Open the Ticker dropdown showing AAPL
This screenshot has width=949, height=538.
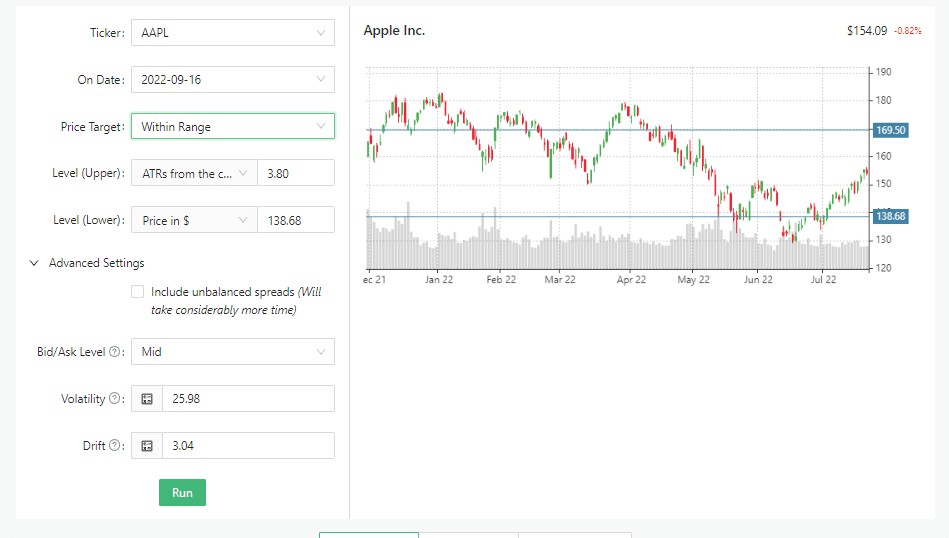[232, 33]
